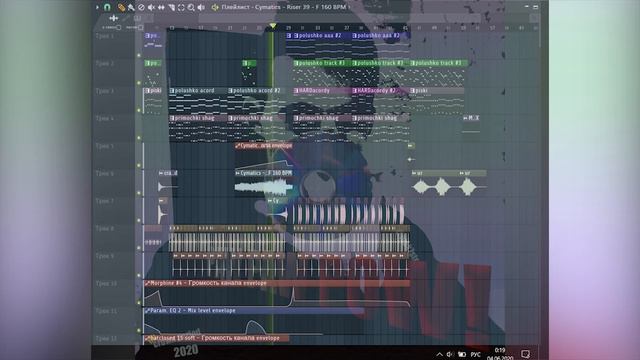
Task: Mute Трек 9 via its green LED
Action: (139, 276)
